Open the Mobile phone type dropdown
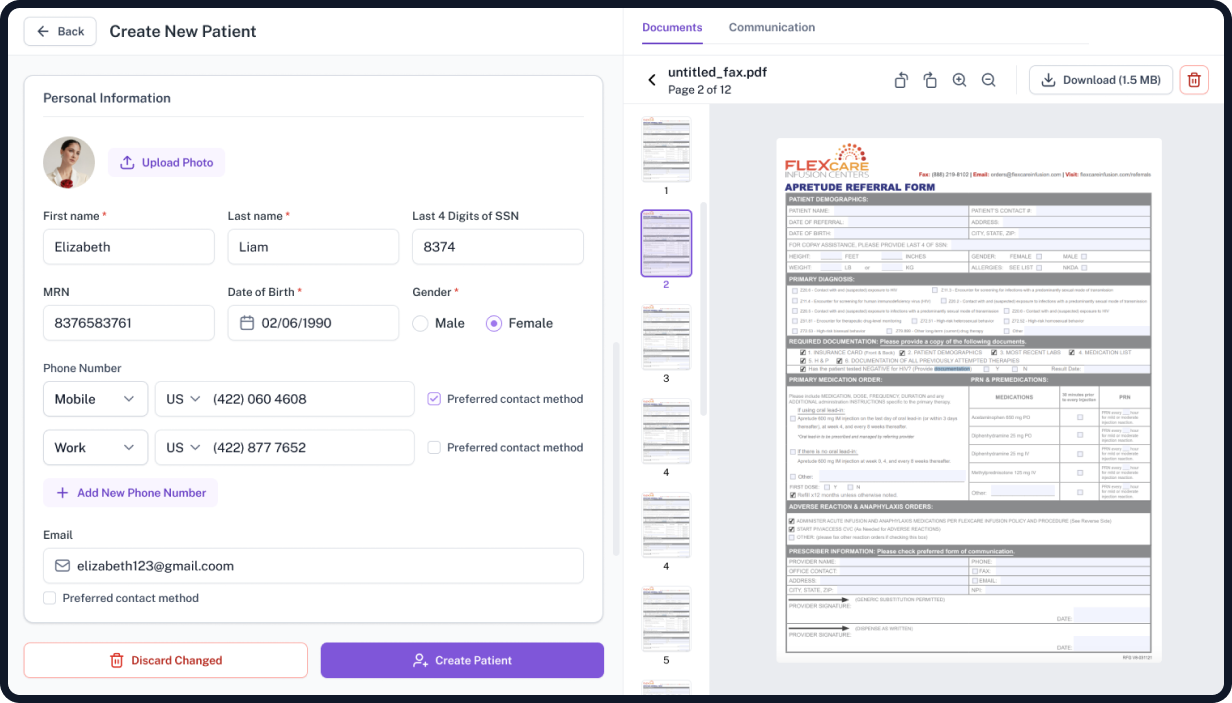This screenshot has width=1232, height=703. (x=95, y=399)
